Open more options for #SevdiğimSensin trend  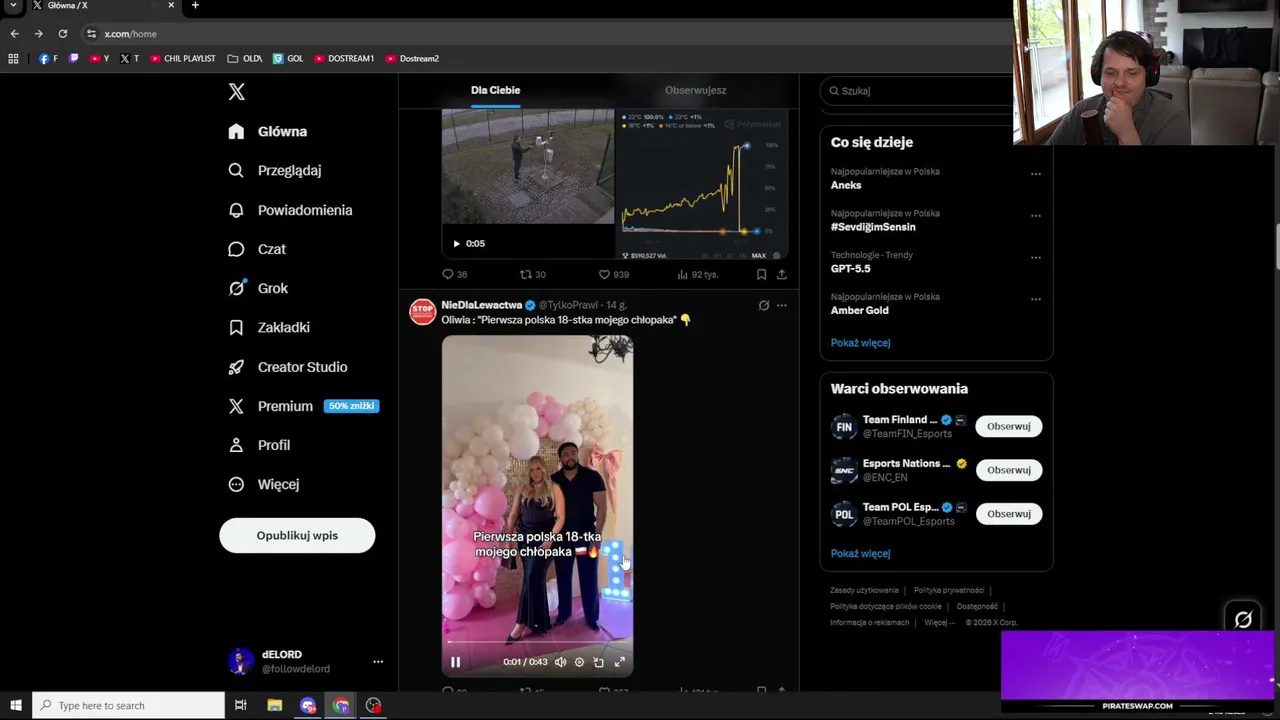(1035, 216)
